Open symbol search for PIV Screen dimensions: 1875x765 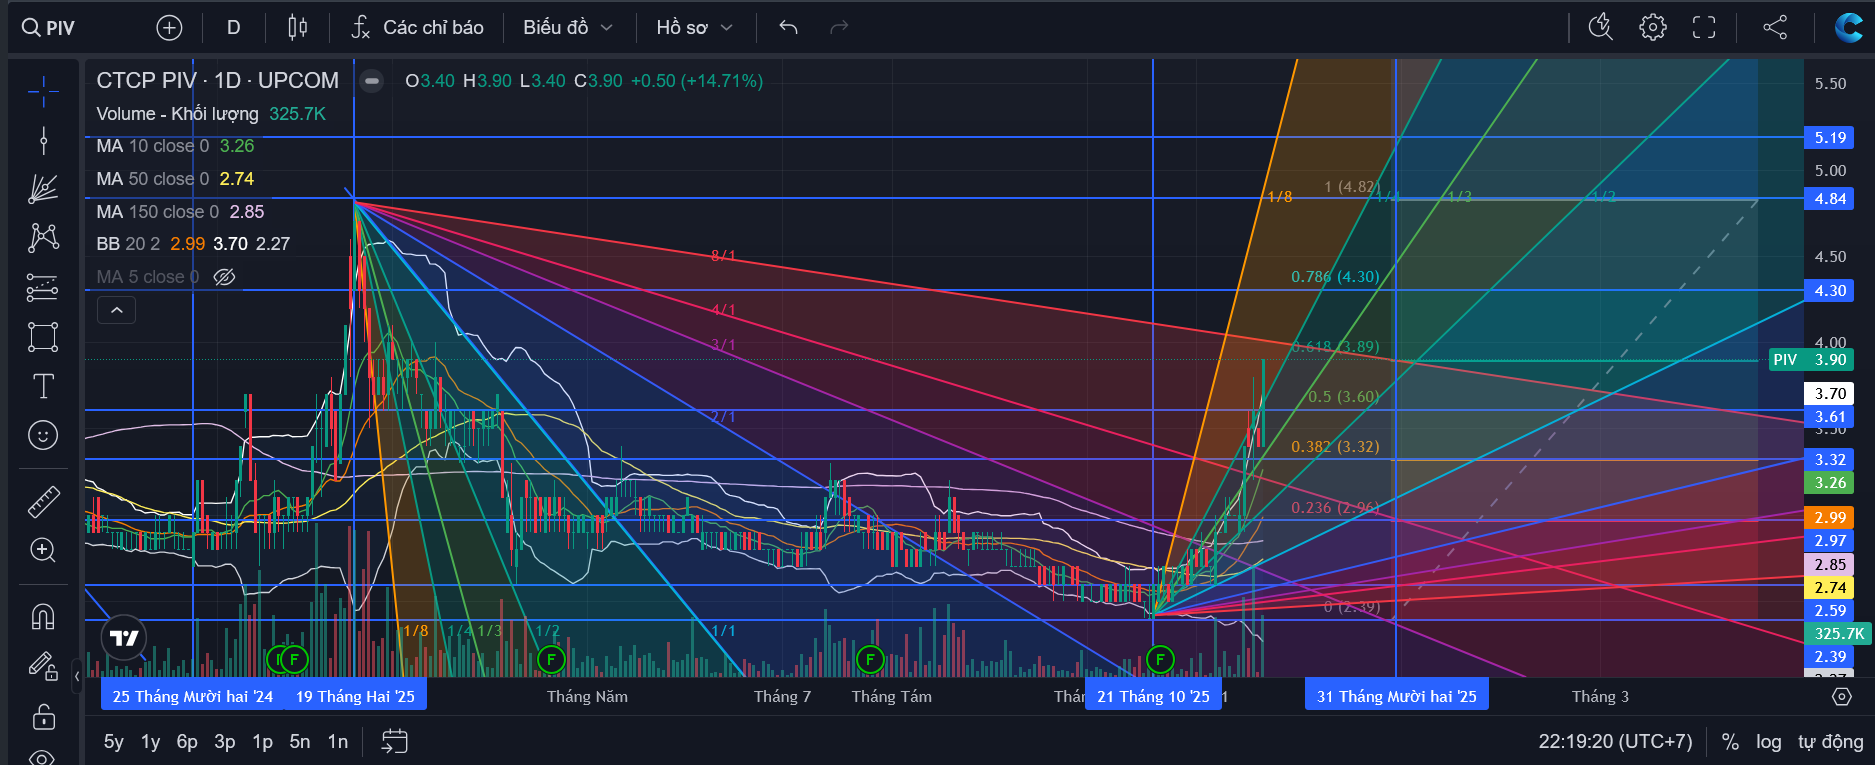click(x=49, y=28)
